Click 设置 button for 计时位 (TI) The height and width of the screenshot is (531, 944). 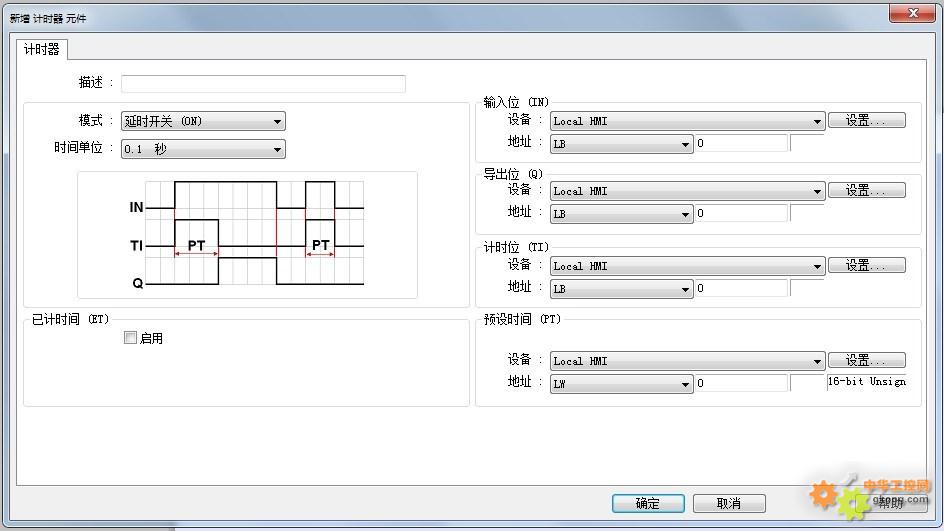(866, 265)
